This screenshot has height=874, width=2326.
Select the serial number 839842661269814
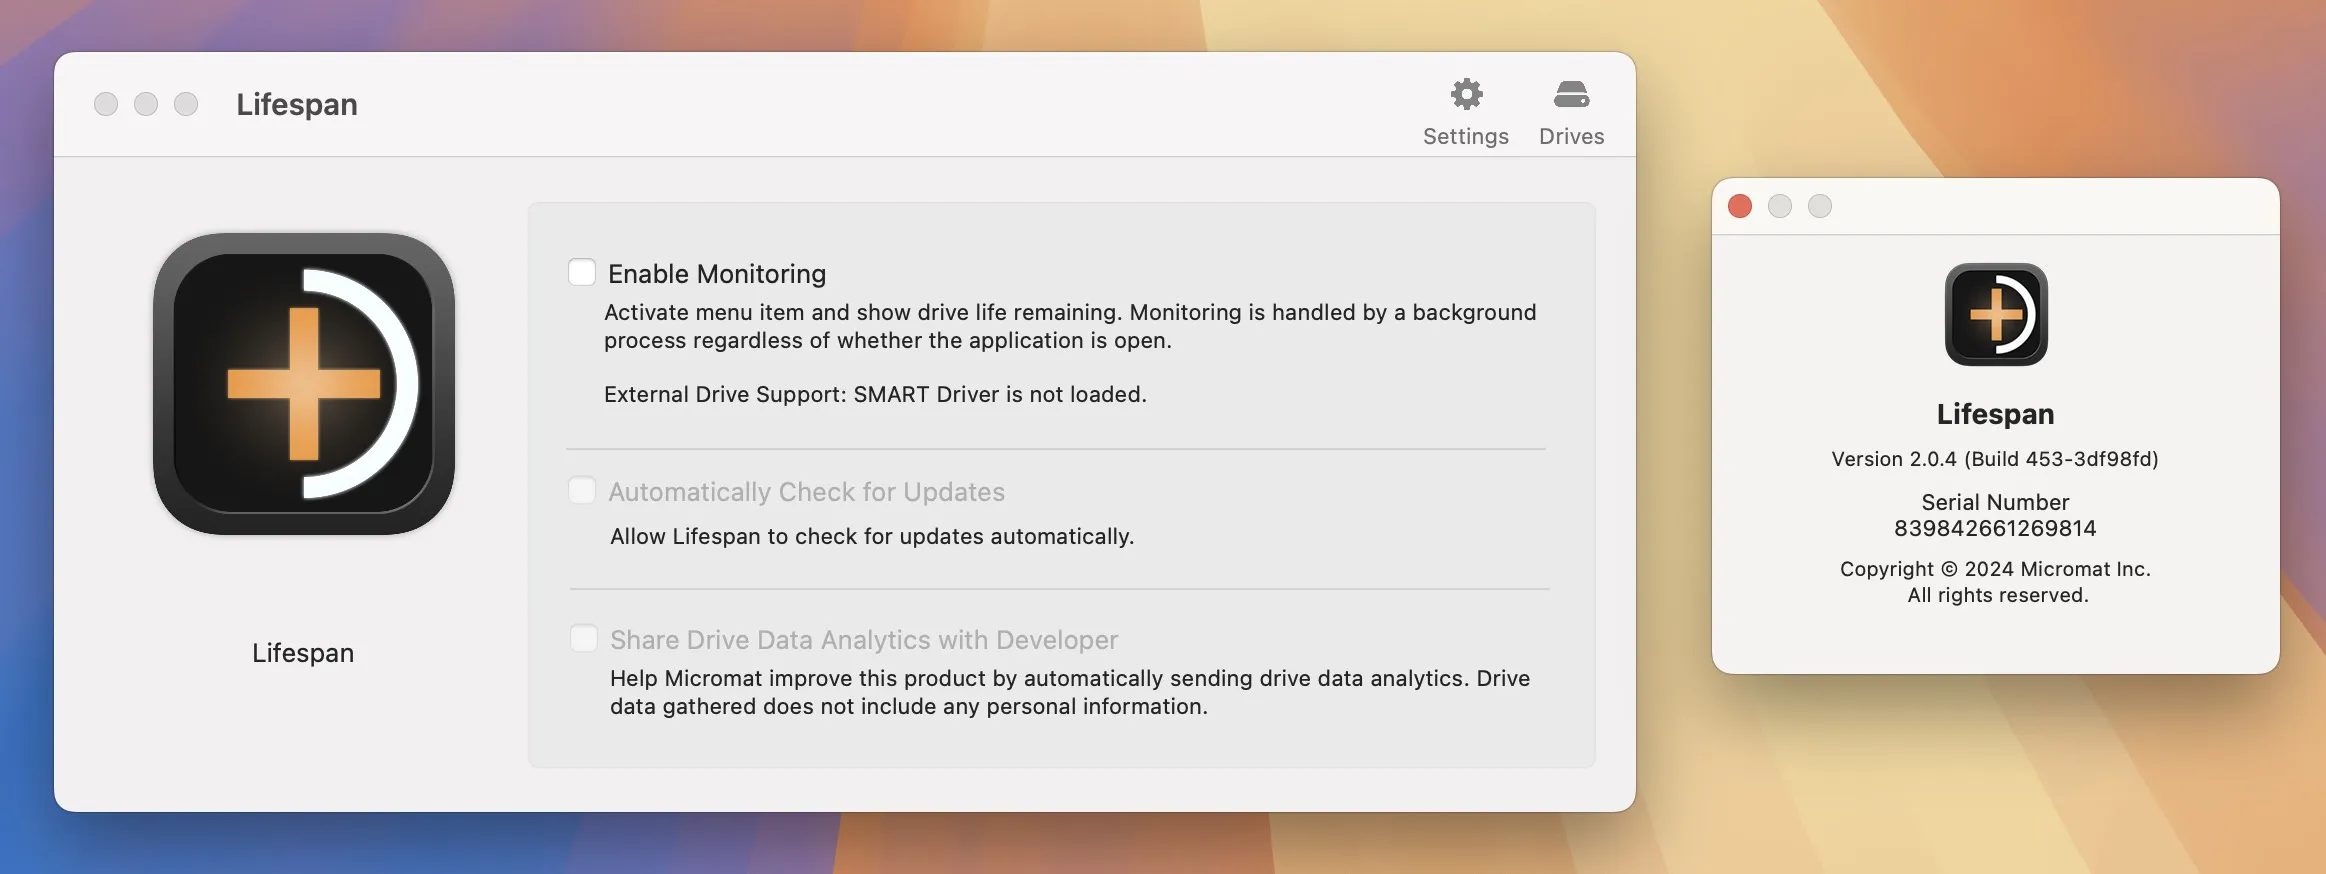[x=1995, y=528]
